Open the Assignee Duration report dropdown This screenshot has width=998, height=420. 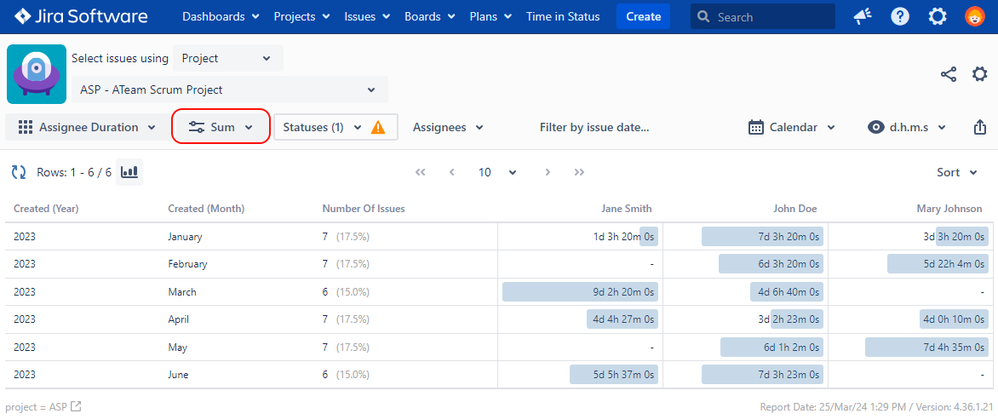click(87, 127)
